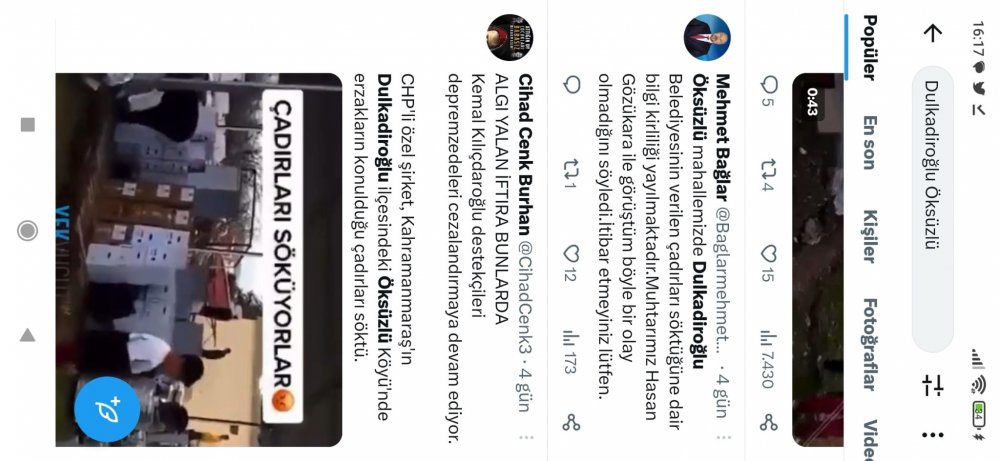Click the compose tweet floating button
The width and height of the screenshot is (1000, 461).
[107, 410]
